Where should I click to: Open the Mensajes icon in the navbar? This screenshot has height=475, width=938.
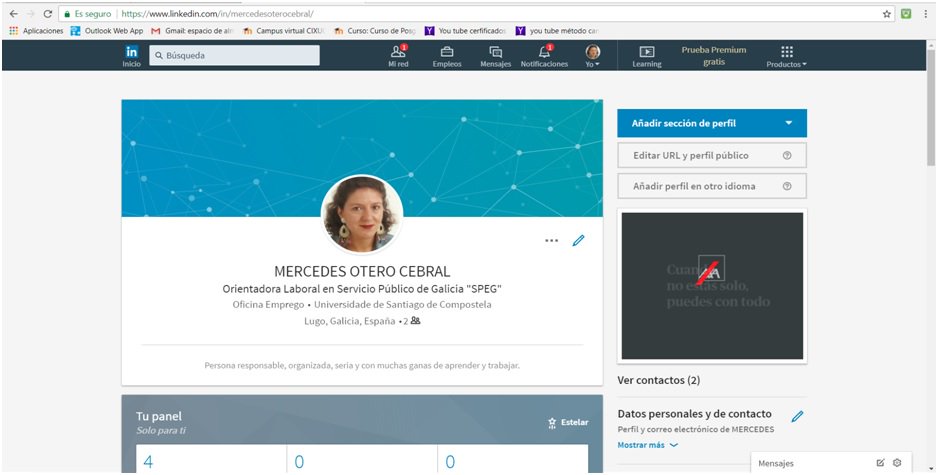tap(495, 56)
